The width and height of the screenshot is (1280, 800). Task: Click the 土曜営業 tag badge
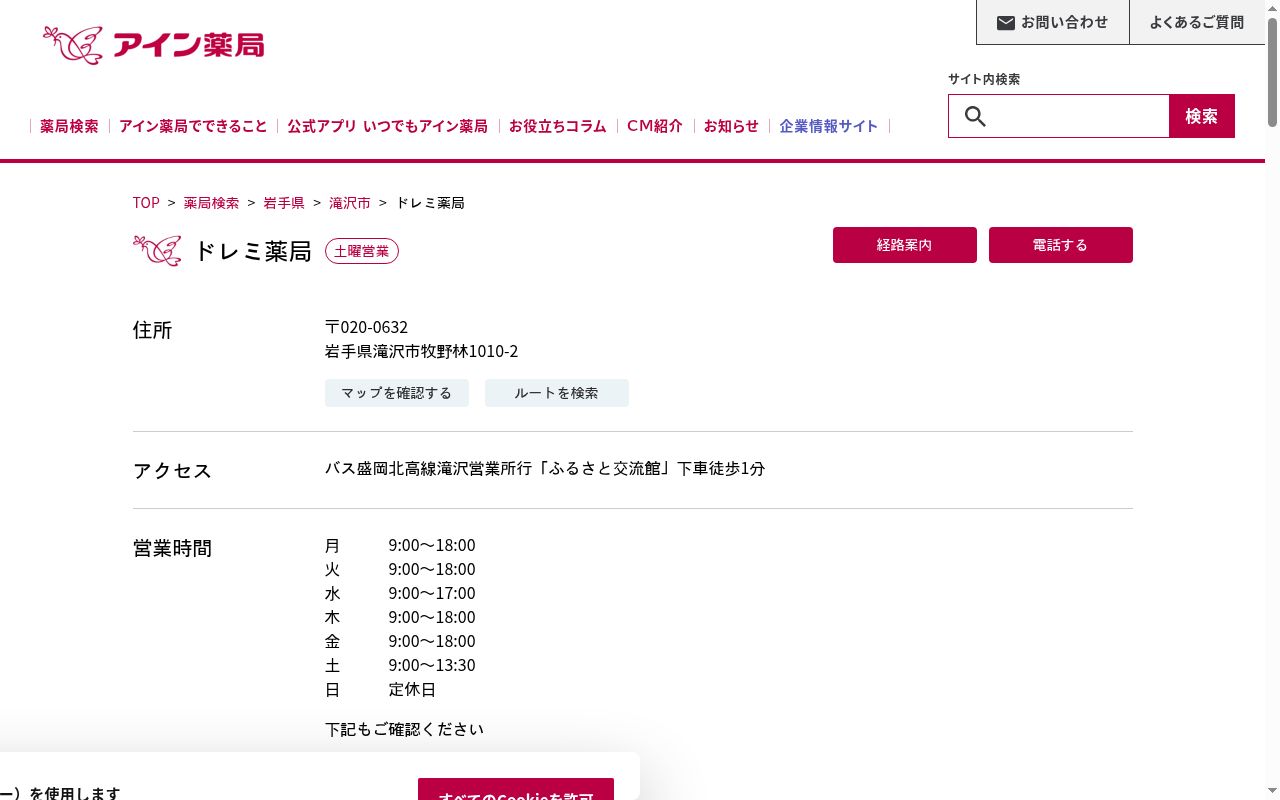pyautogui.click(x=362, y=251)
